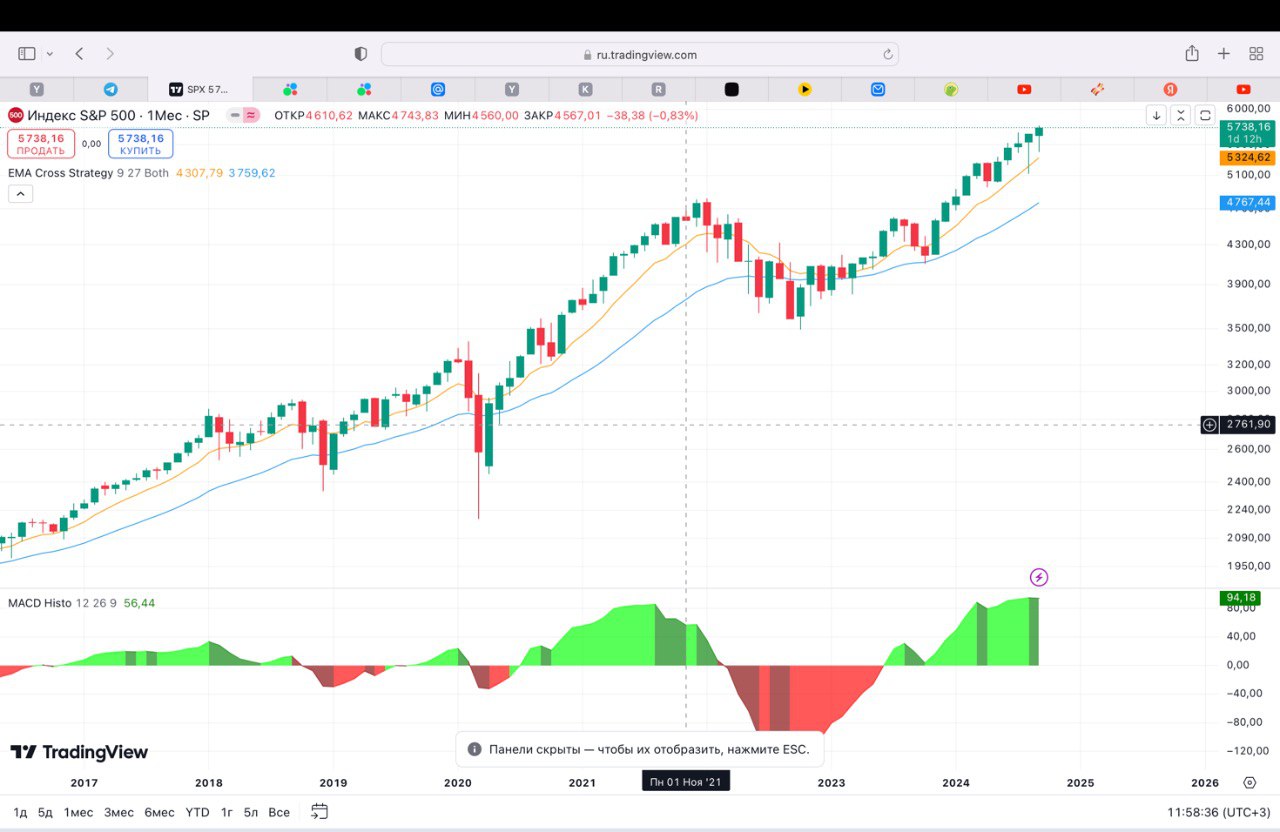This screenshot has height=832, width=1280.
Task: Switch to the yellow play-icon tab
Action: (805, 89)
